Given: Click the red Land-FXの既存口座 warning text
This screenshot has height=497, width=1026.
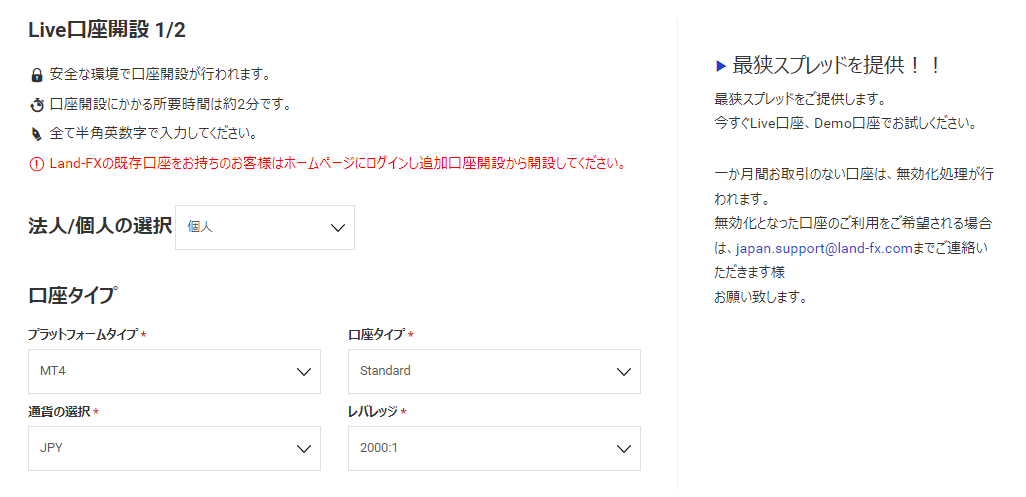Looking at the screenshot, I should click(337, 163).
